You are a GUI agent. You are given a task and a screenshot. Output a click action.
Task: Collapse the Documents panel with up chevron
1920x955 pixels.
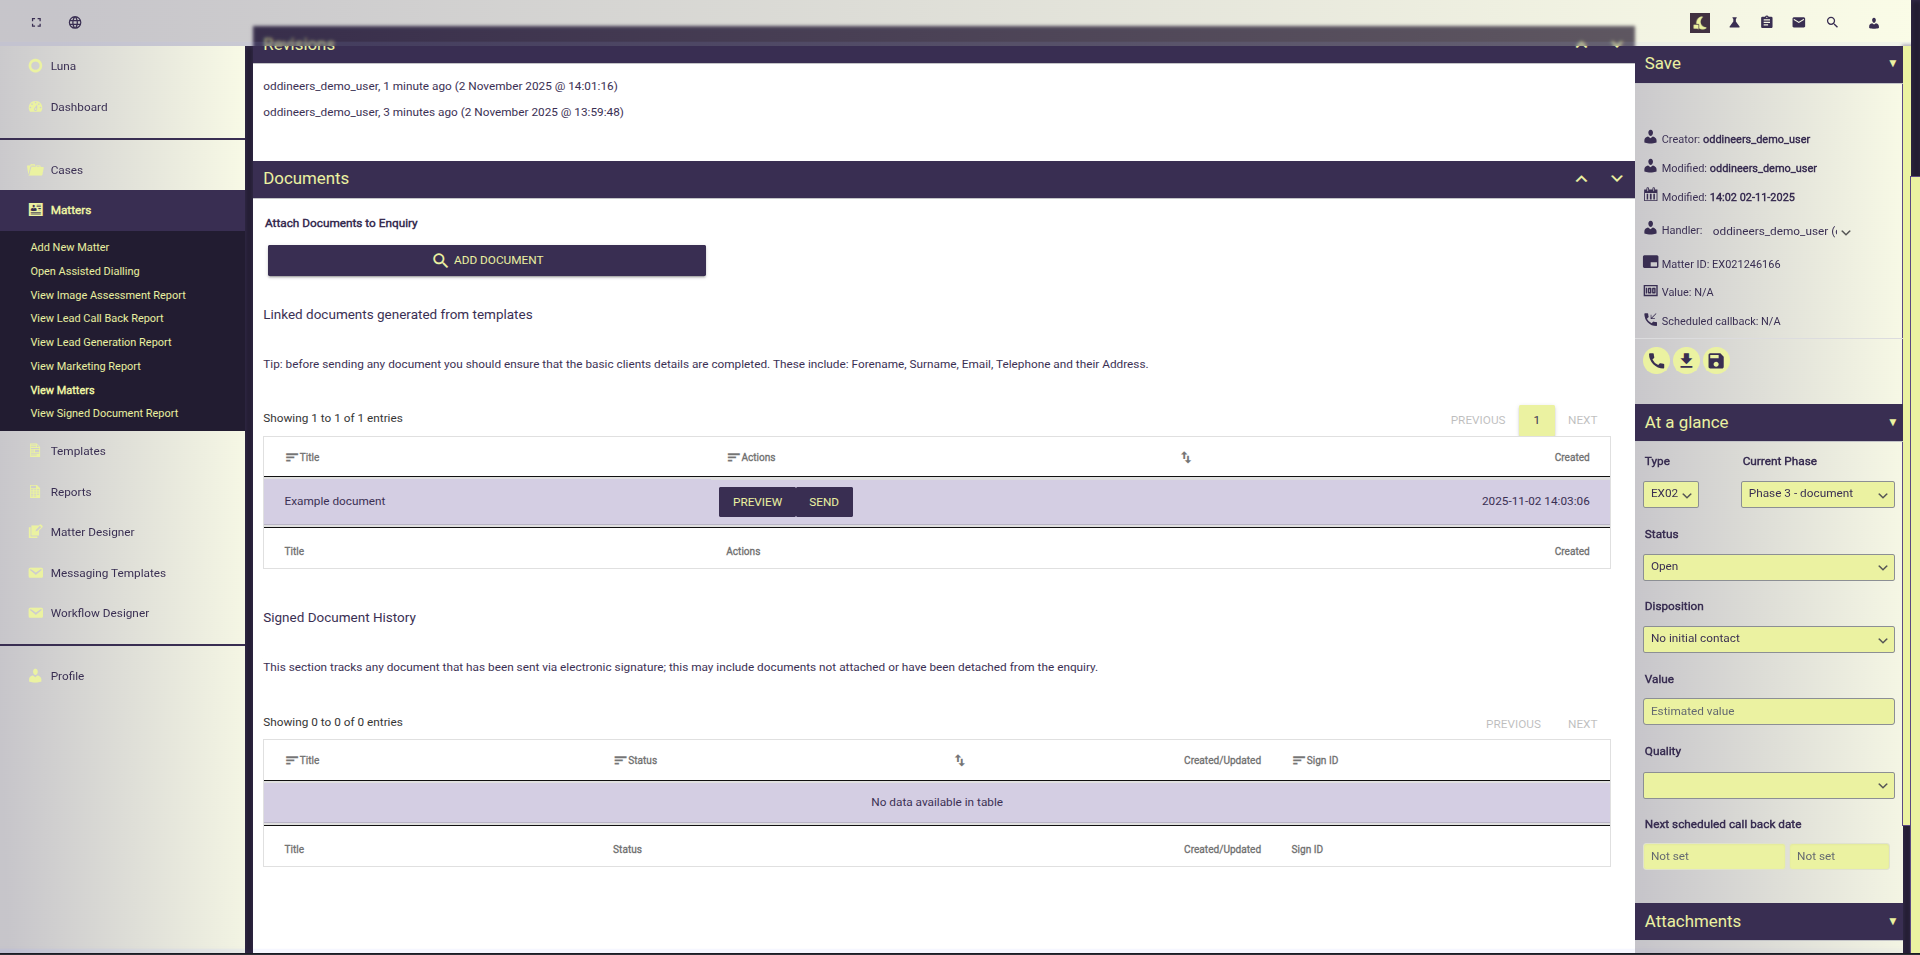click(1581, 179)
